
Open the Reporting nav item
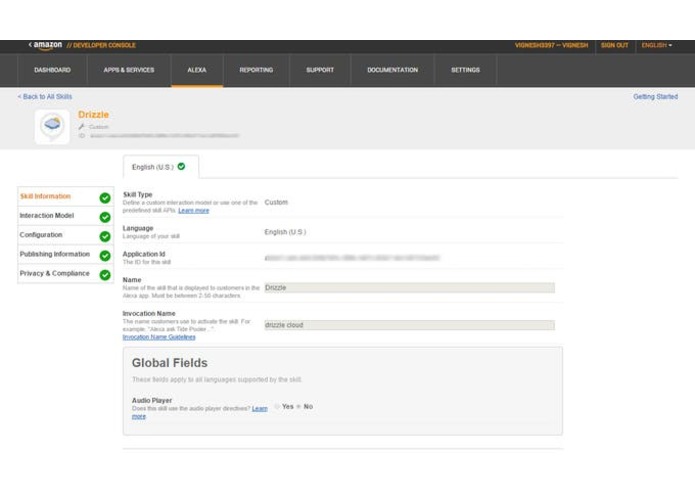click(x=256, y=70)
